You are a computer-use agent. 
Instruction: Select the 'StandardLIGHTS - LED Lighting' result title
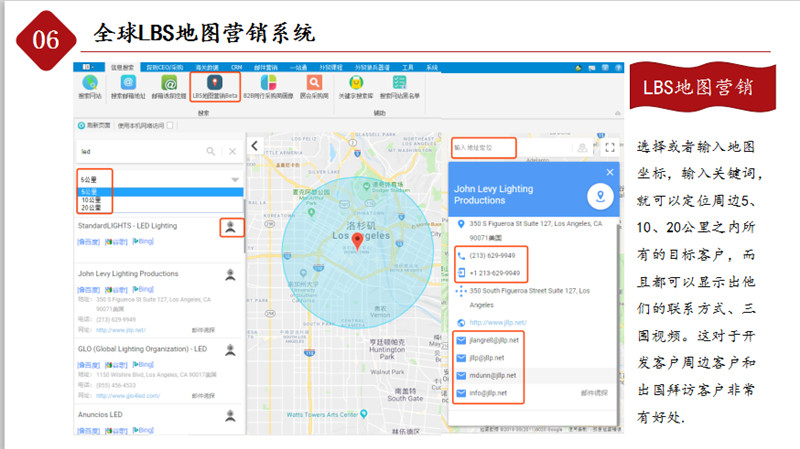tap(128, 226)
